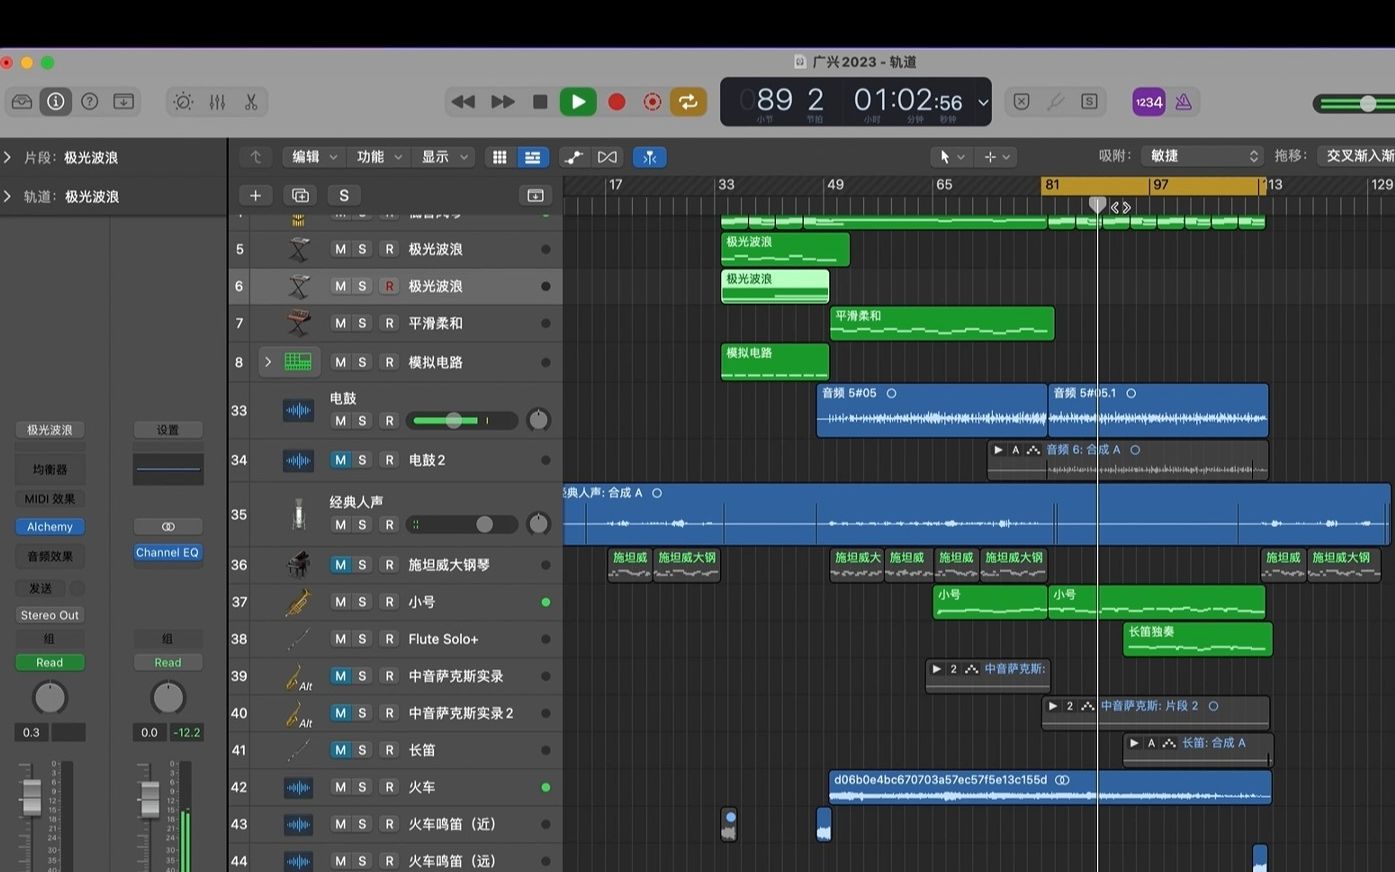The width and height of the screenshot is (1395, 872).
Task: Toggle record enable on track 6 极光波浪
Action: pos(389,286)
